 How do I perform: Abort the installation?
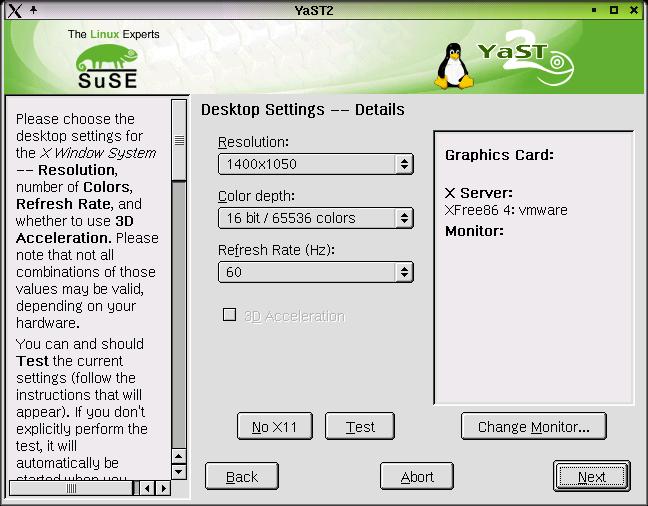417,477
